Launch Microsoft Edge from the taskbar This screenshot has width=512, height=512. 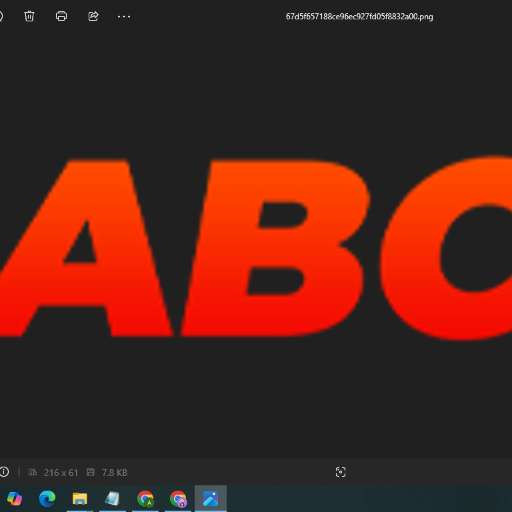47,499
